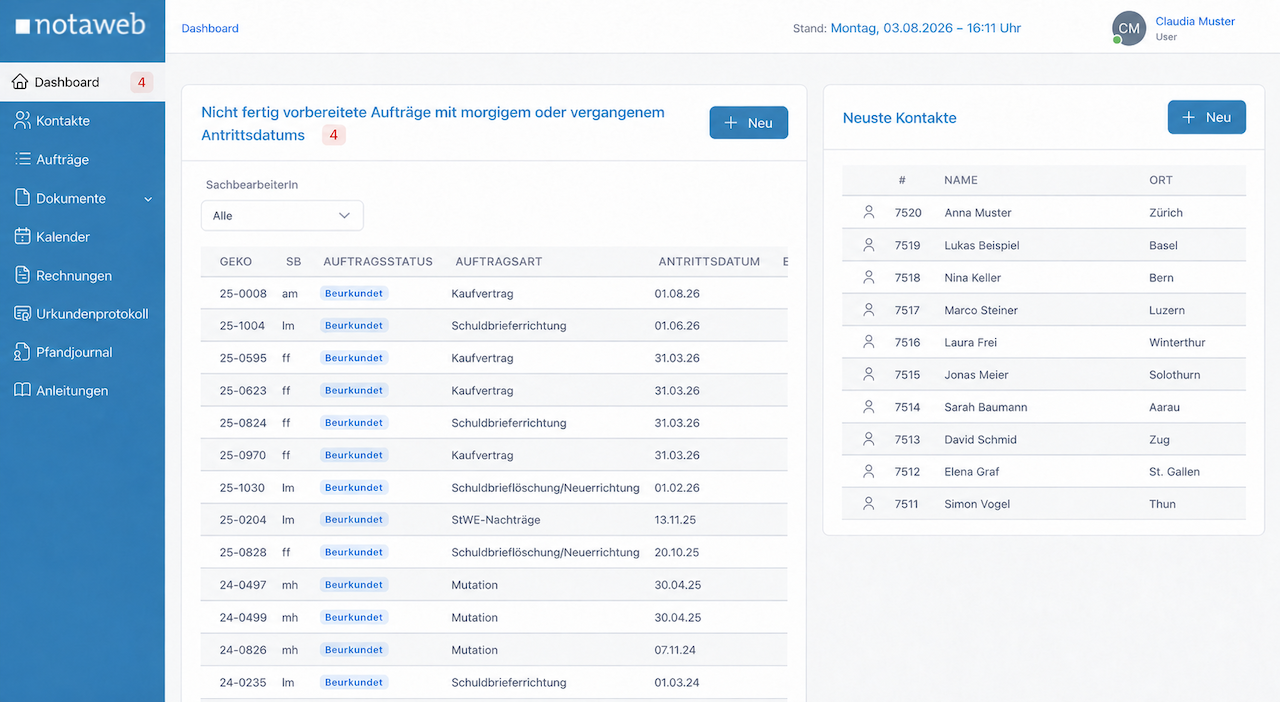Click contact number 7520

click(908, 213)
